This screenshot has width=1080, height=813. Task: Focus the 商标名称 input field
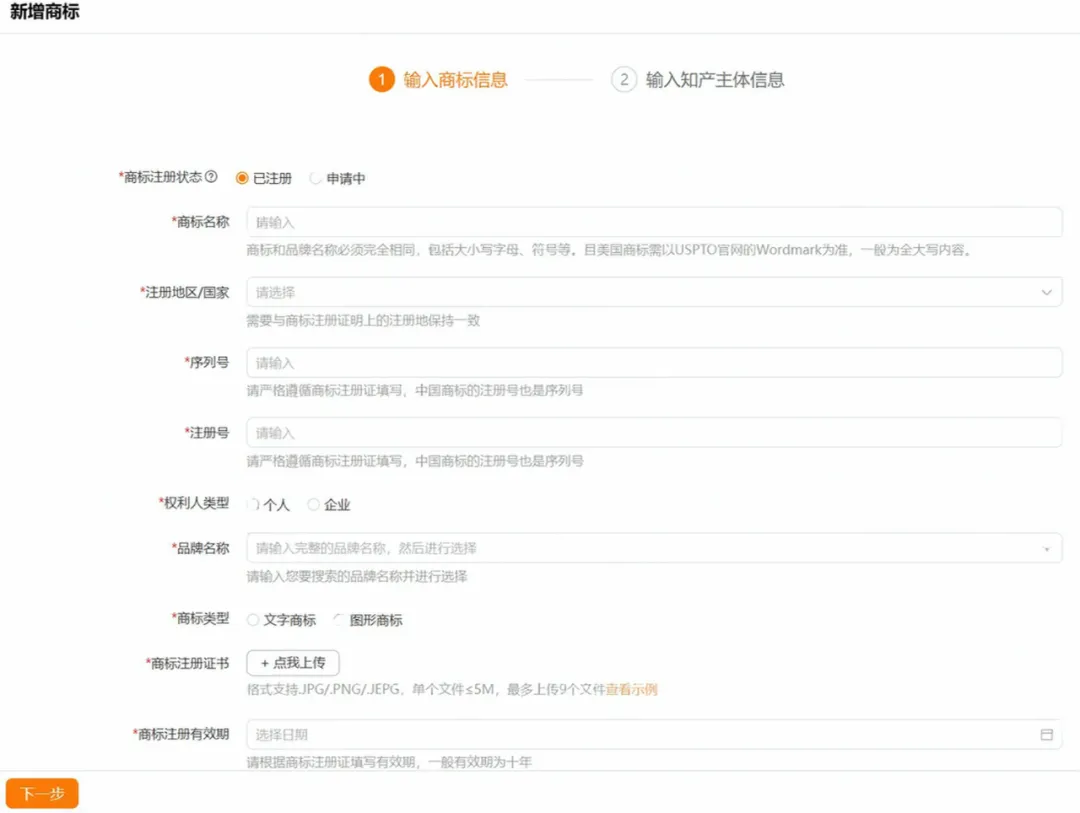tap(654, 222)
